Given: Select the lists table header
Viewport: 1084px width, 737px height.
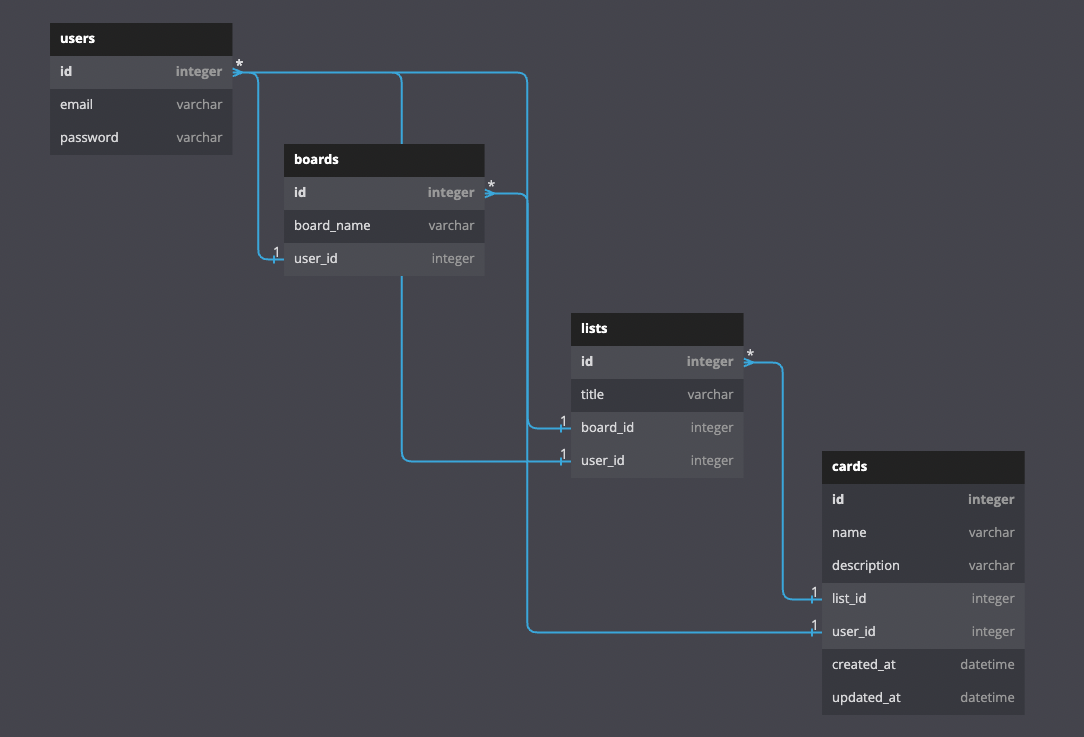Looking at the screenshot, I should (x=657, y=328).
